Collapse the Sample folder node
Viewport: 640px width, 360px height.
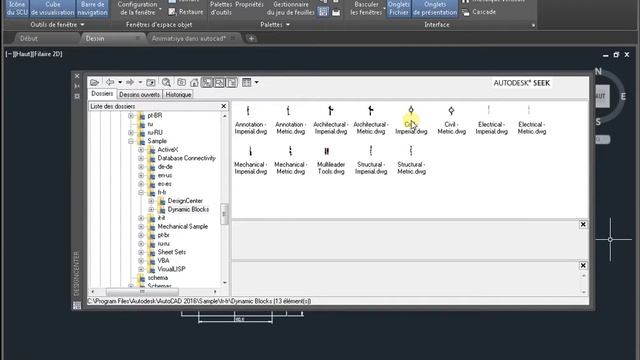pos(131,141)
